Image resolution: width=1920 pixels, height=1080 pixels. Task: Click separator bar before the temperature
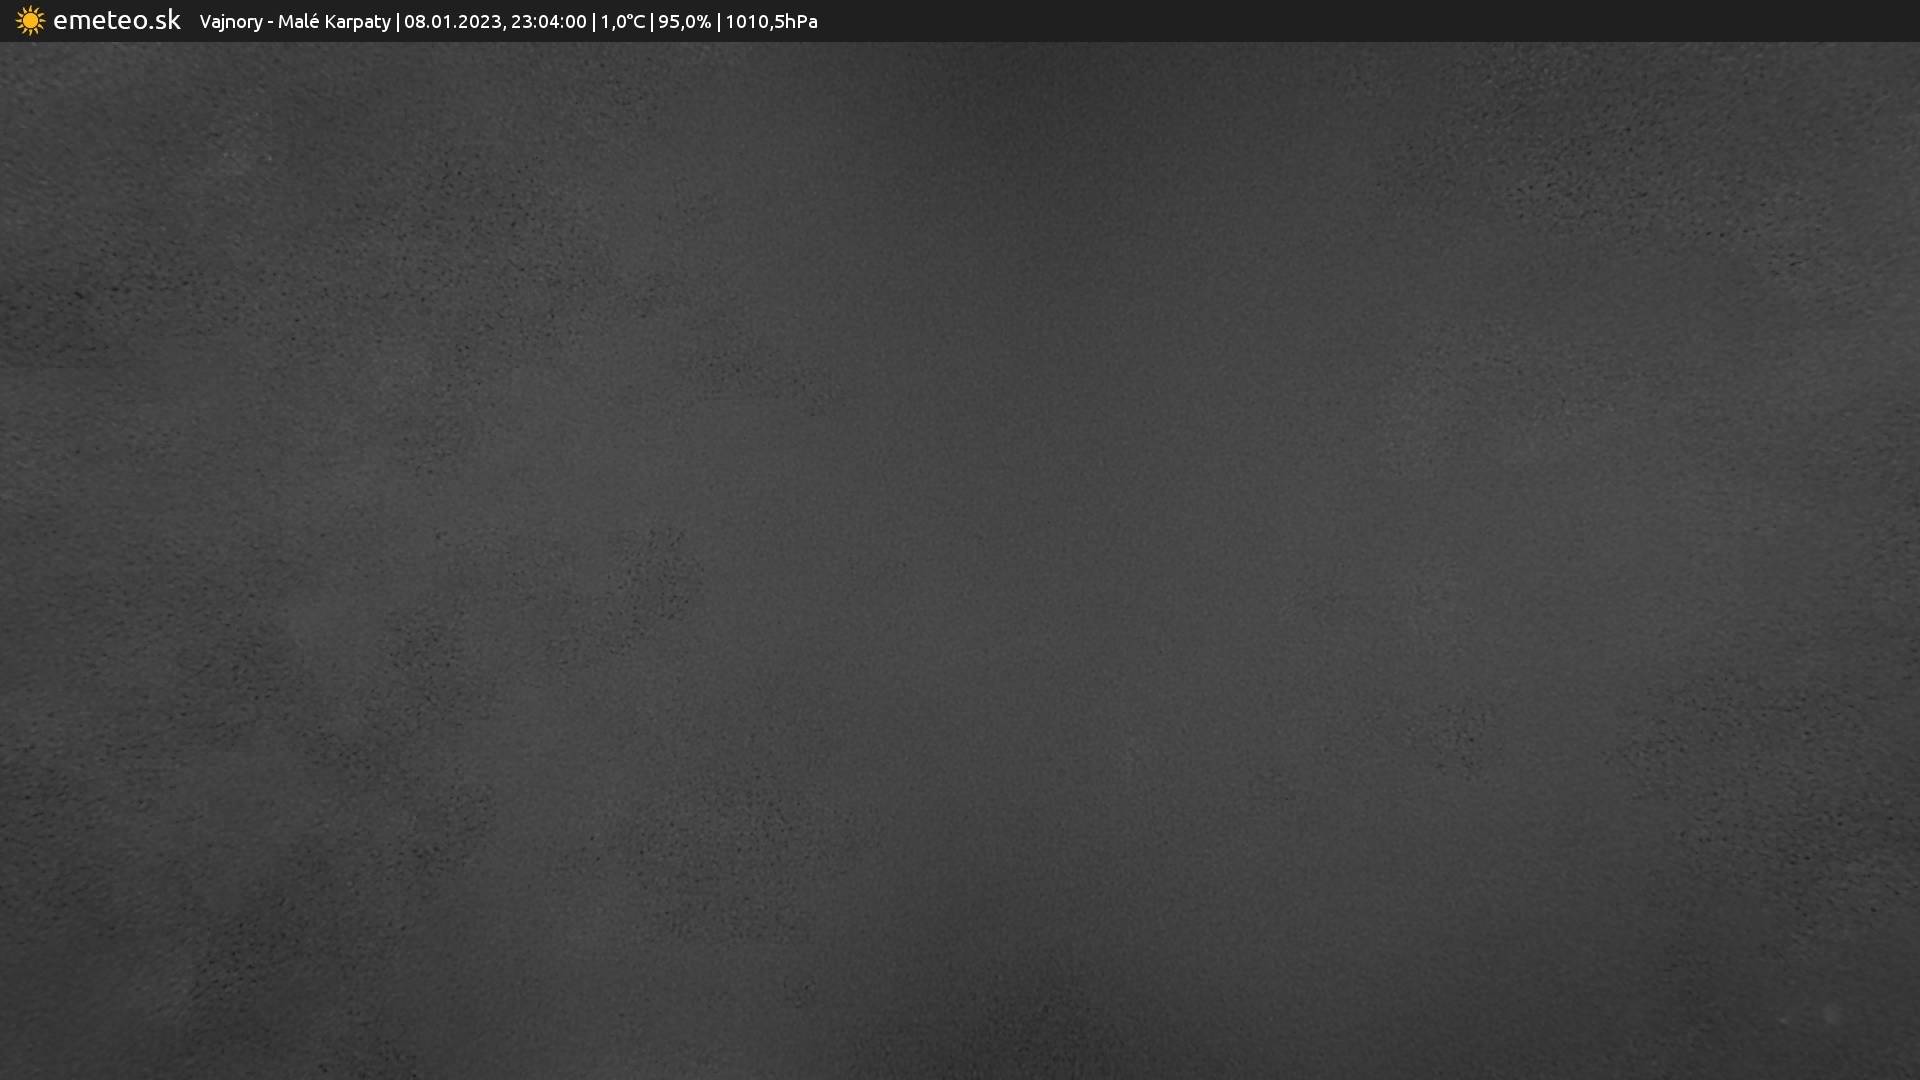click(x=594, y=22)
